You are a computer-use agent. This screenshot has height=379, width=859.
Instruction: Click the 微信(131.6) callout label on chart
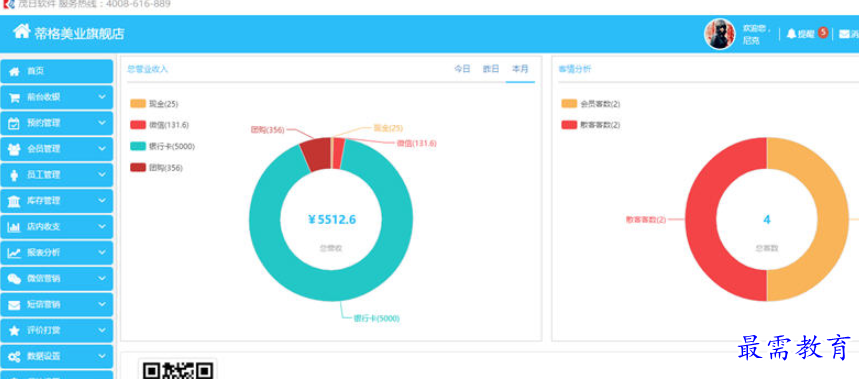coord(417,143)
